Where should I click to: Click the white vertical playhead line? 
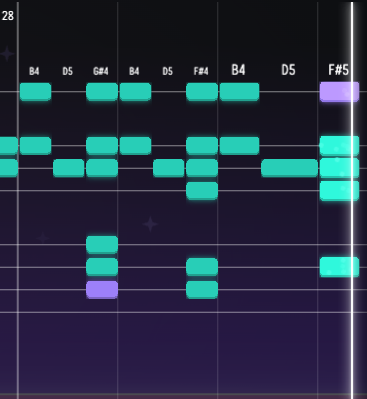point(352,200)
